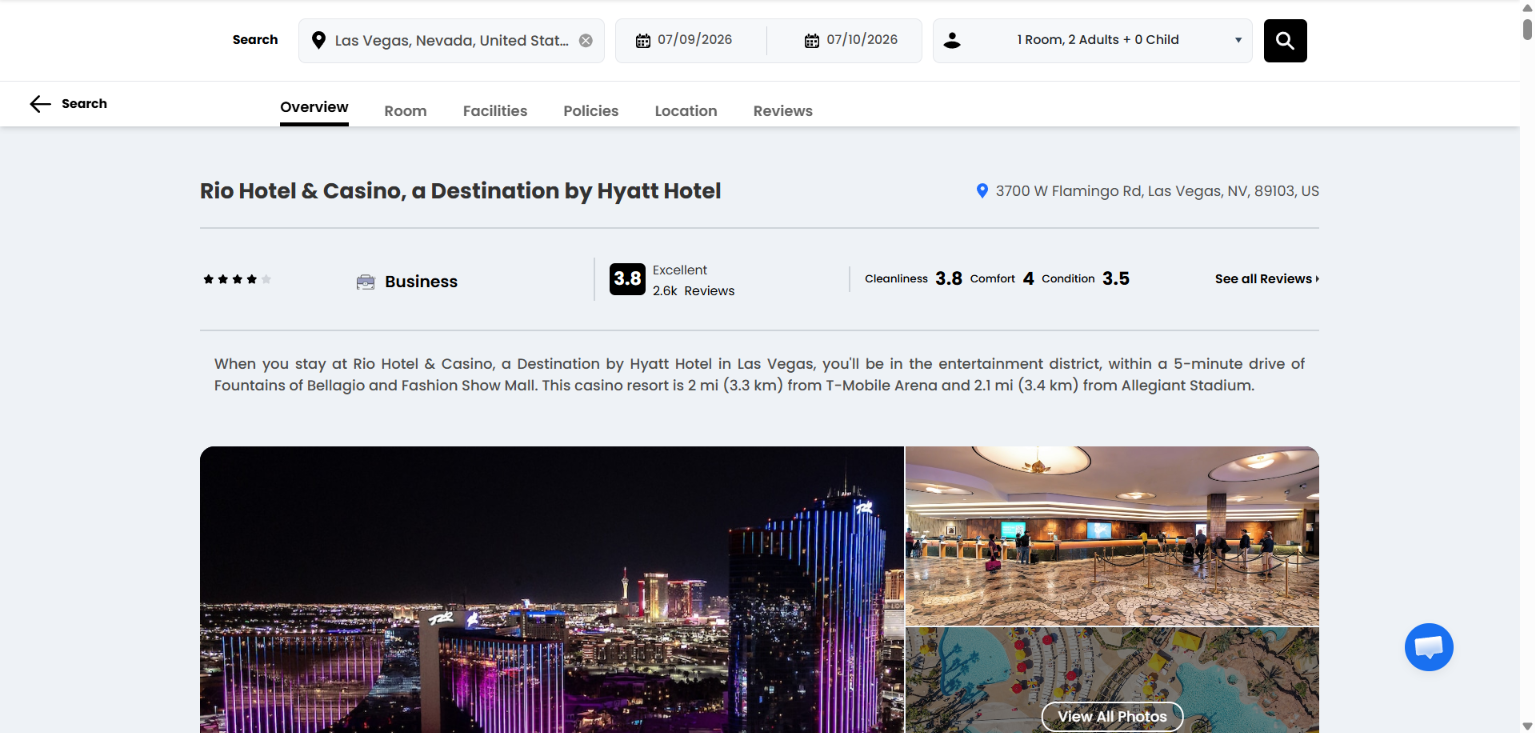Open the Location tab
This screenshot has width=1535, height=733.
686,111
